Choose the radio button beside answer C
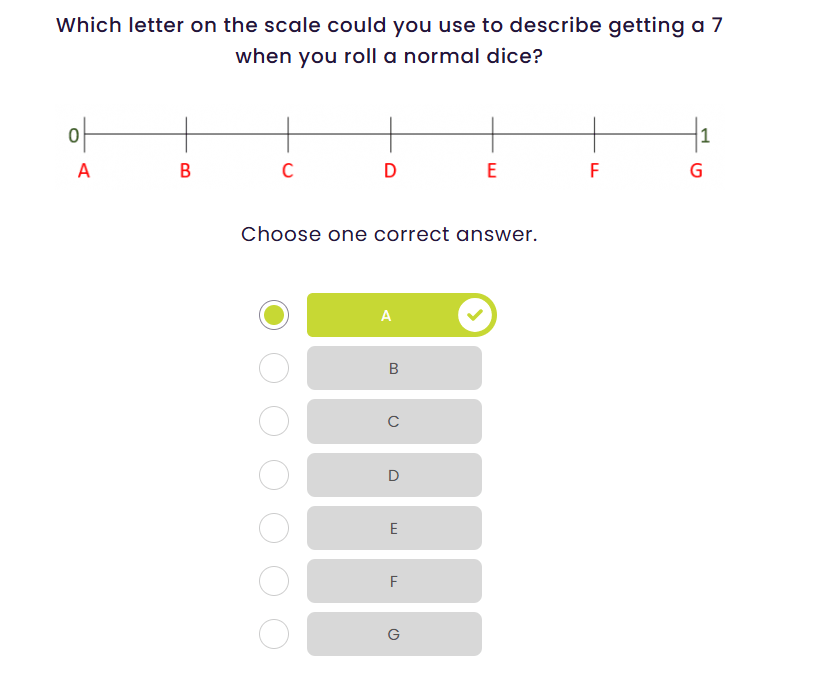The height and width of the screenshot is (675, 822). click(274, 421)
